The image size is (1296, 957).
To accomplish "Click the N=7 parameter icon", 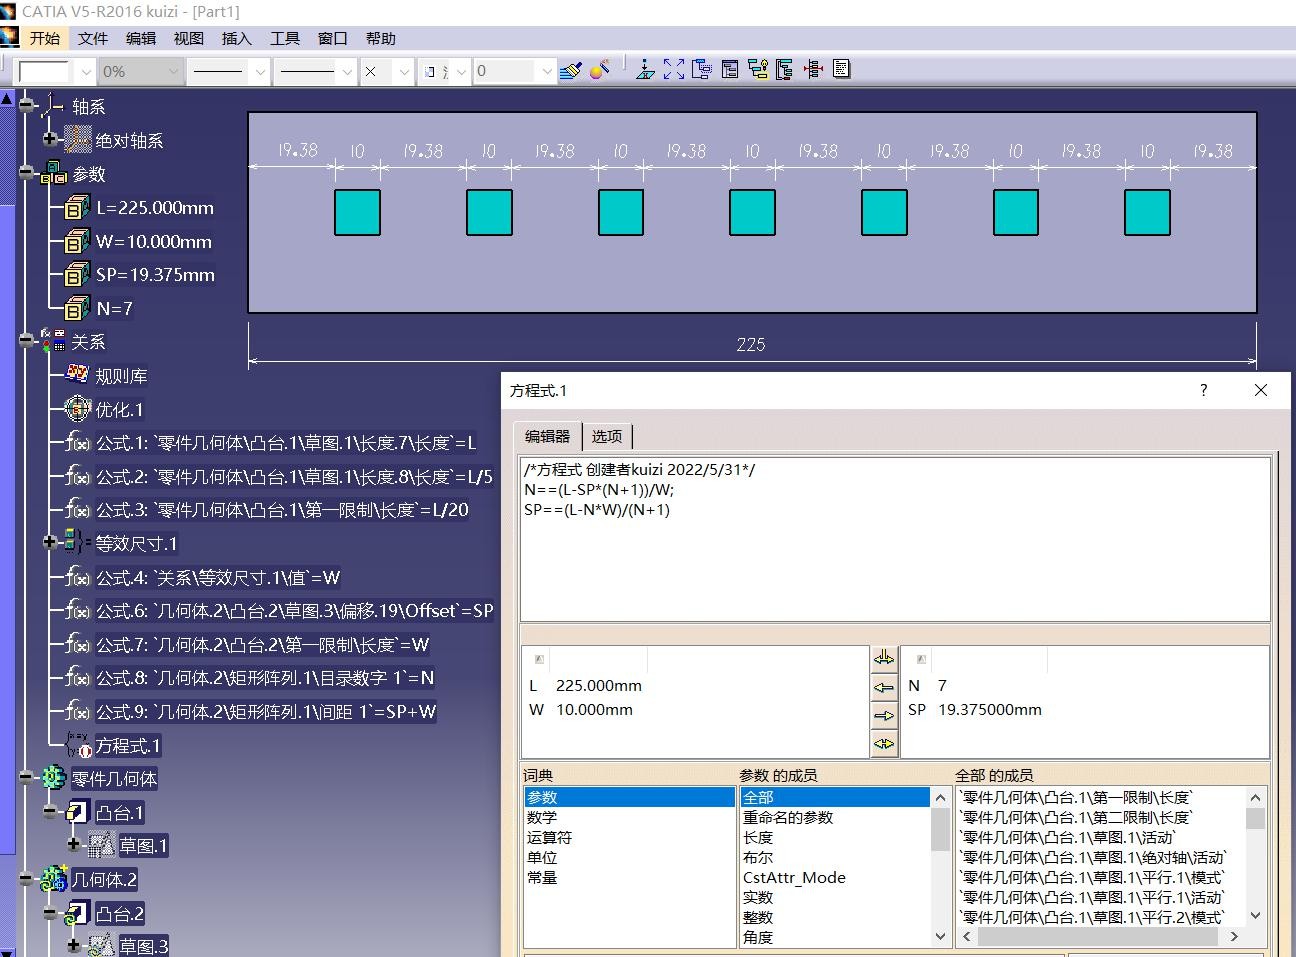I will point(77,308).
